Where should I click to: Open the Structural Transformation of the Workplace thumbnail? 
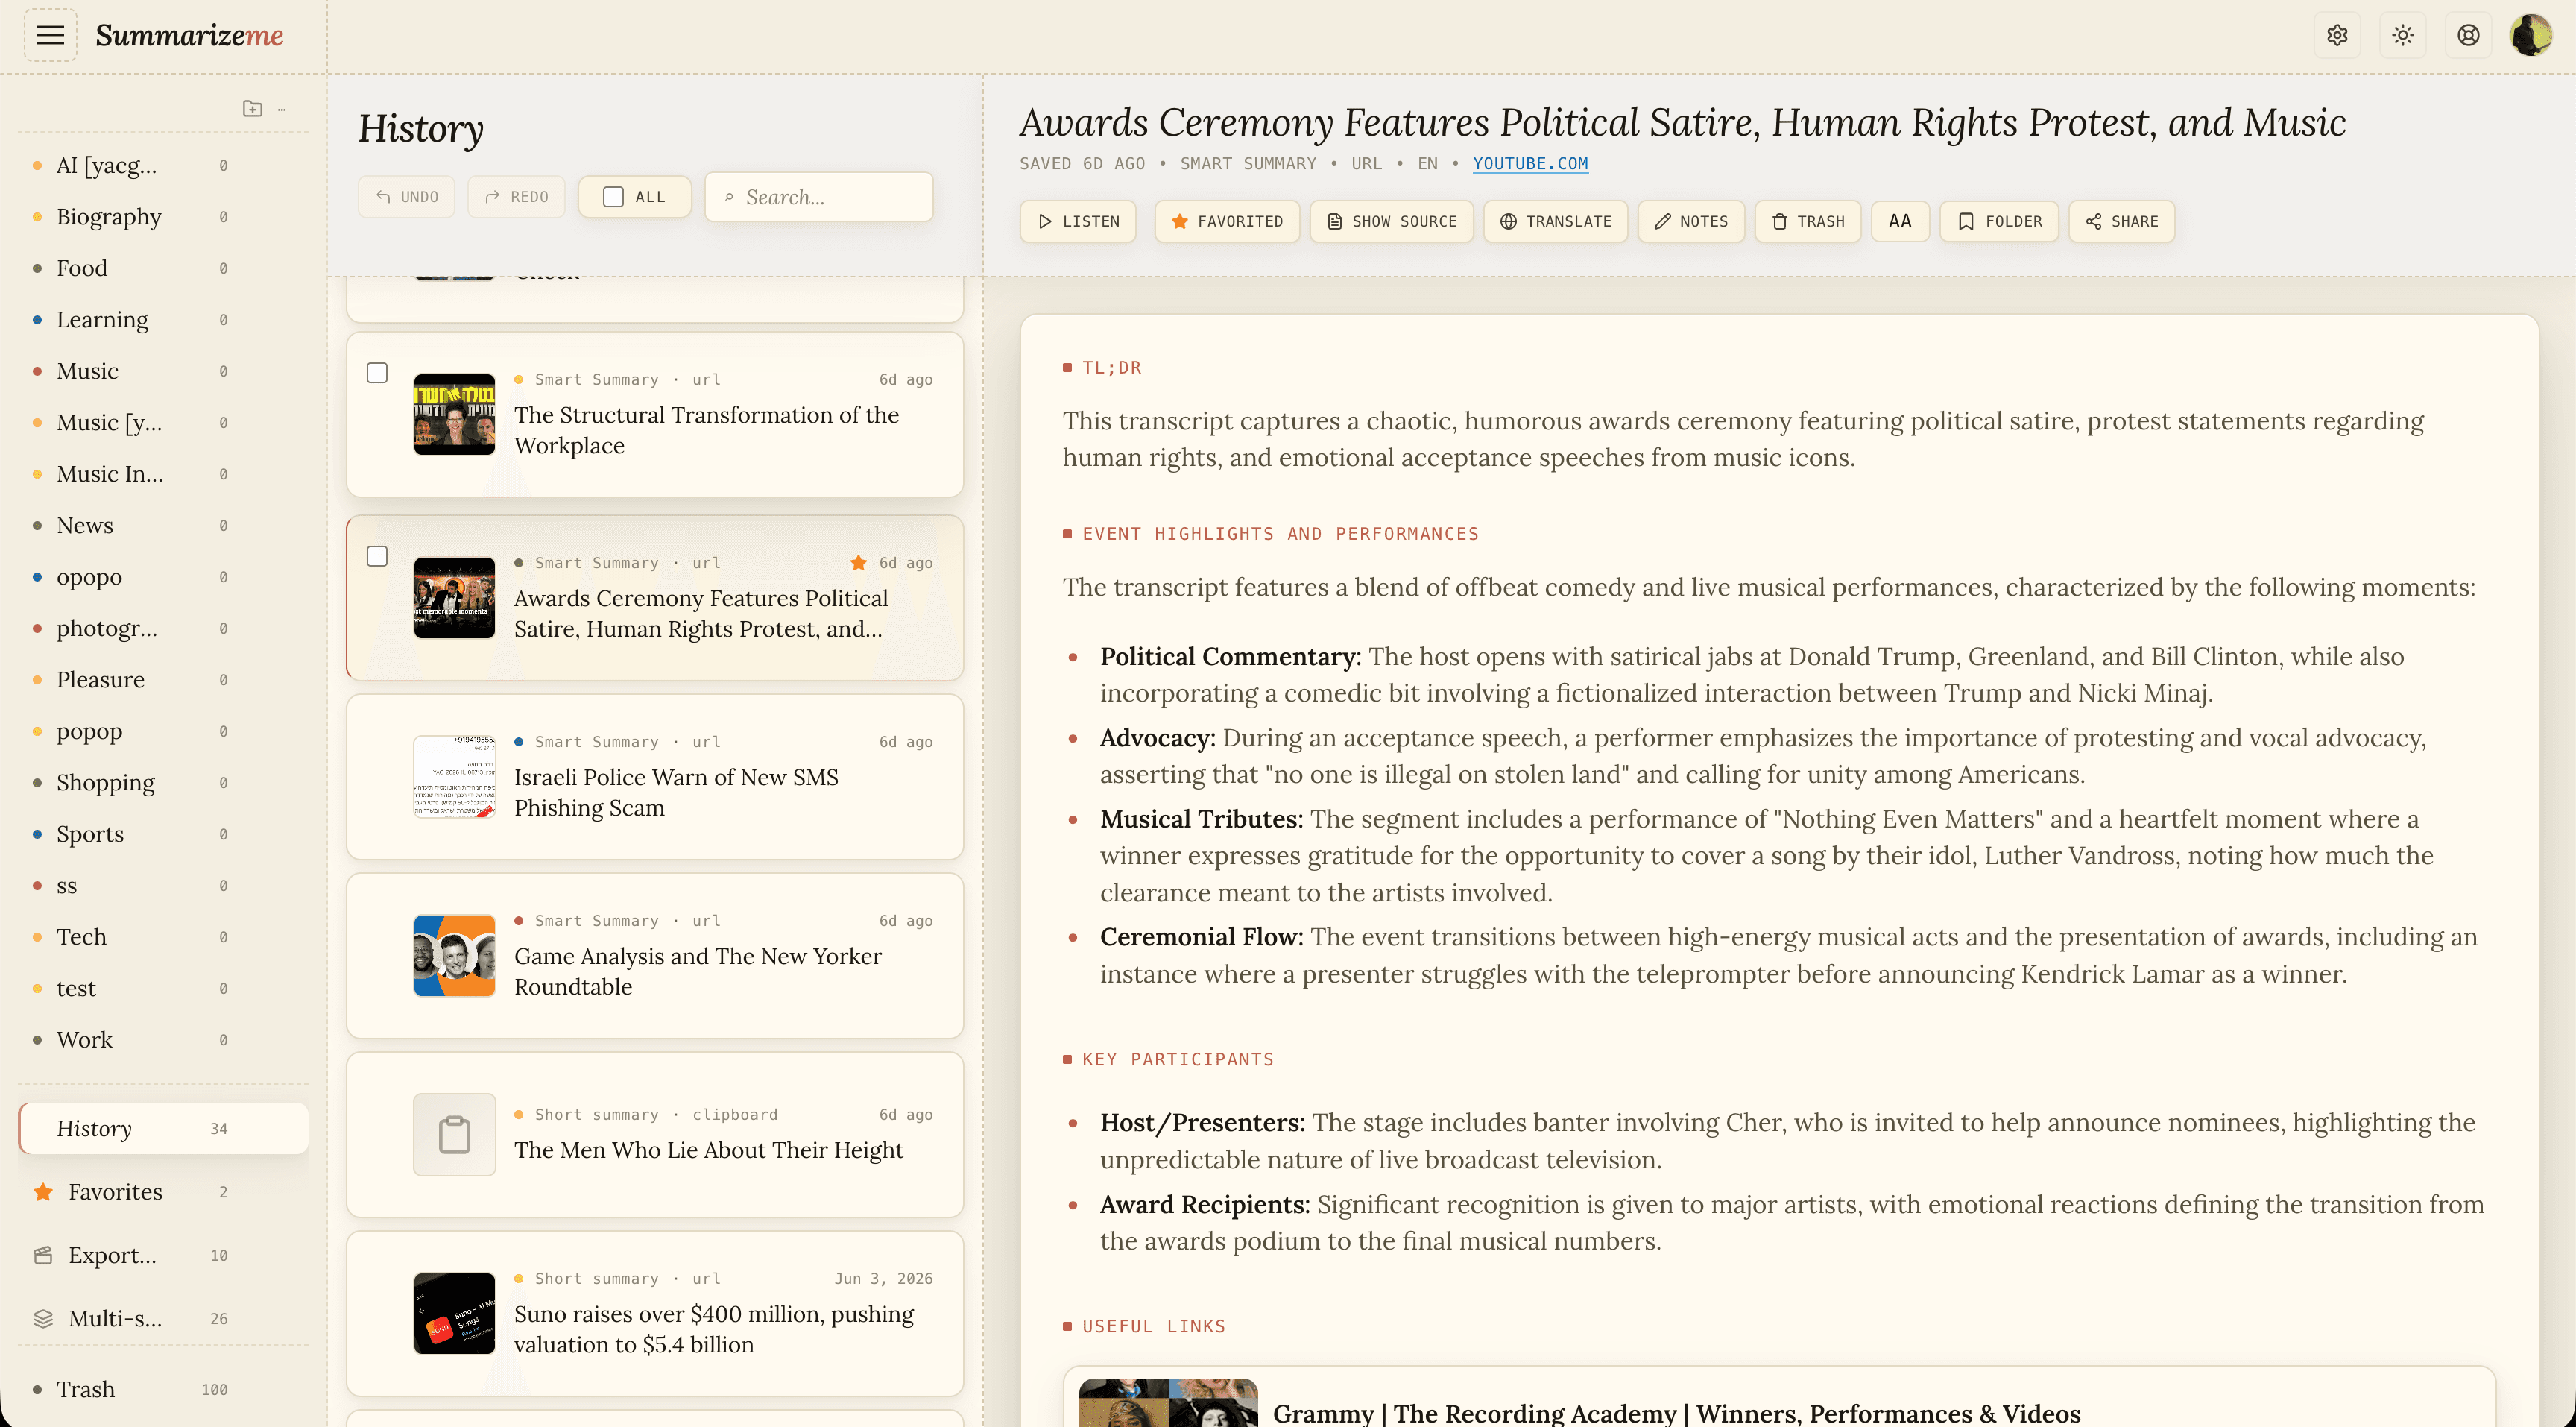(455, 415)
